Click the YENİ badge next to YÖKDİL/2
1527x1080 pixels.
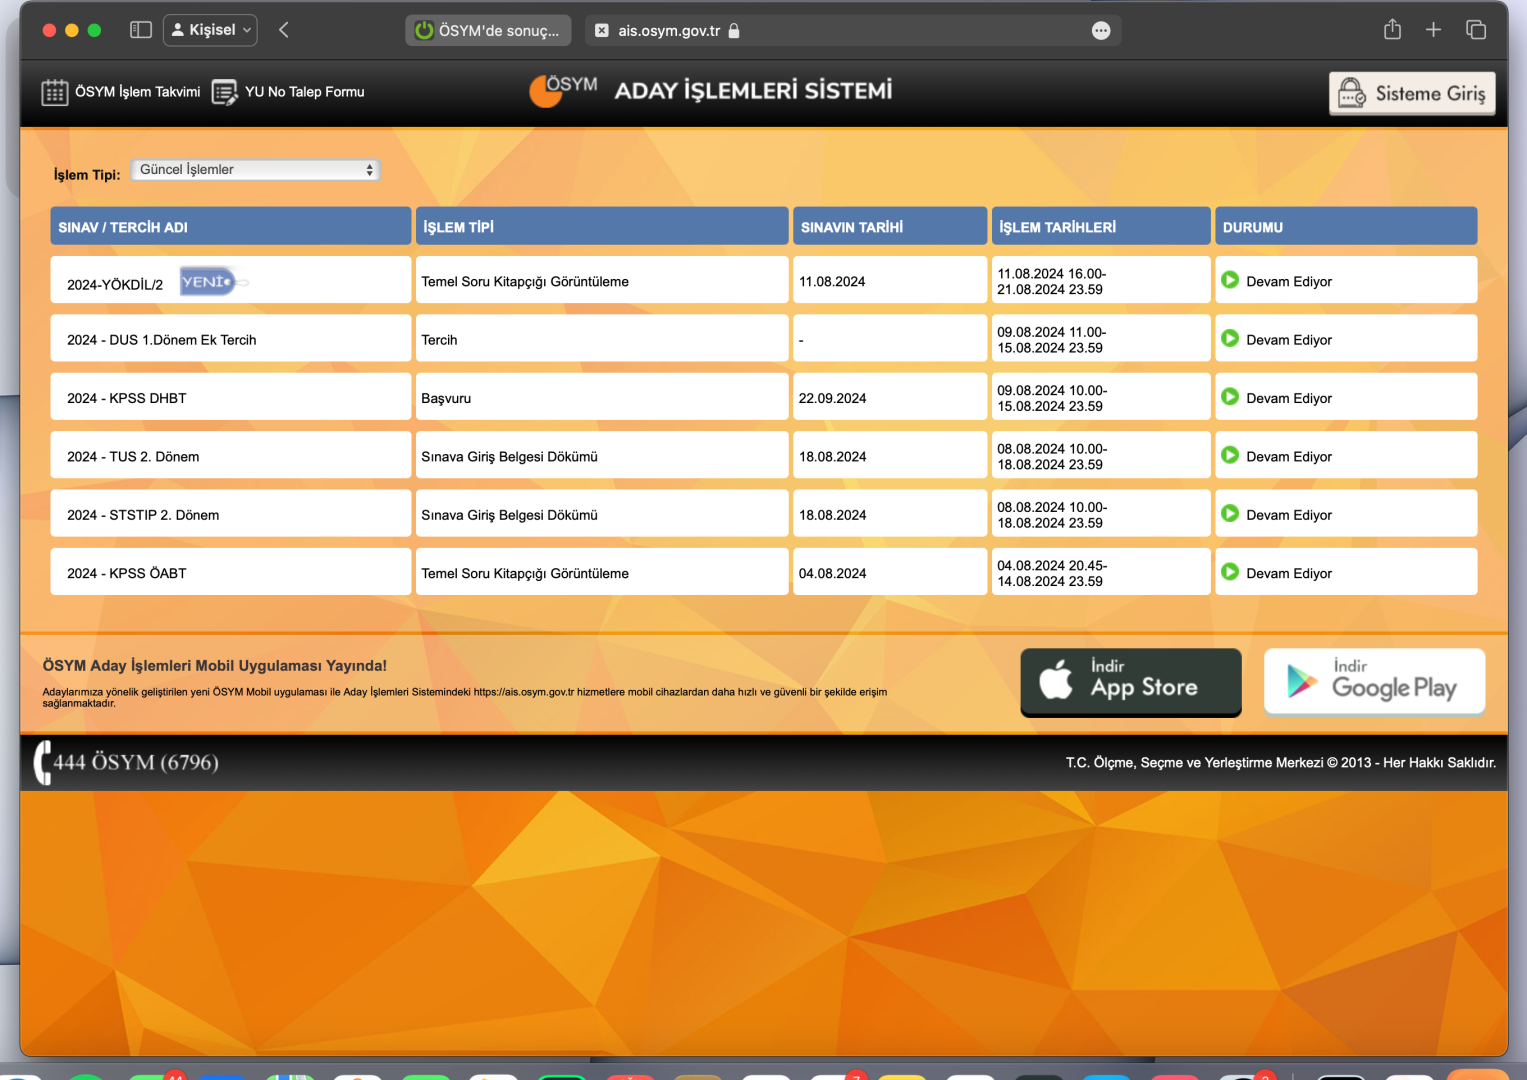pos(213,282)
